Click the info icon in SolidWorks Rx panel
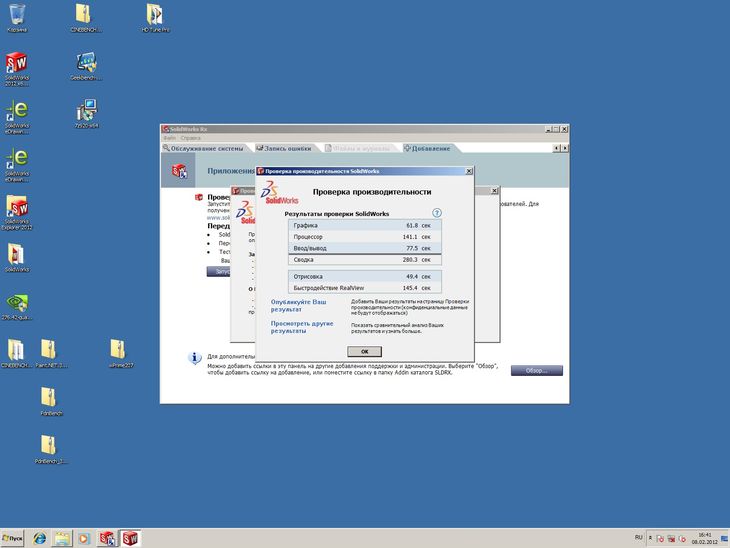 click(x=195, y=358)
